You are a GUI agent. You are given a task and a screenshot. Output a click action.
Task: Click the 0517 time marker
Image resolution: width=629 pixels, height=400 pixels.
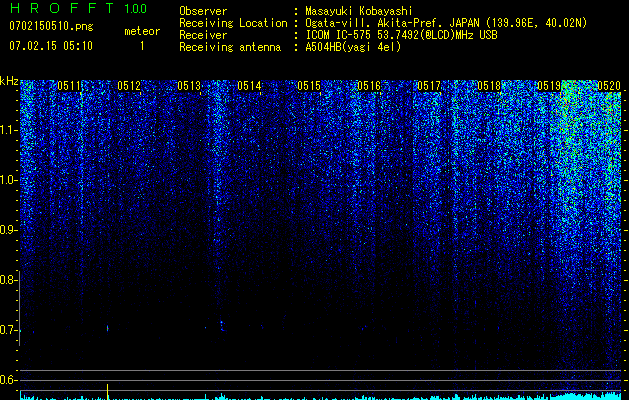[429, 86]
